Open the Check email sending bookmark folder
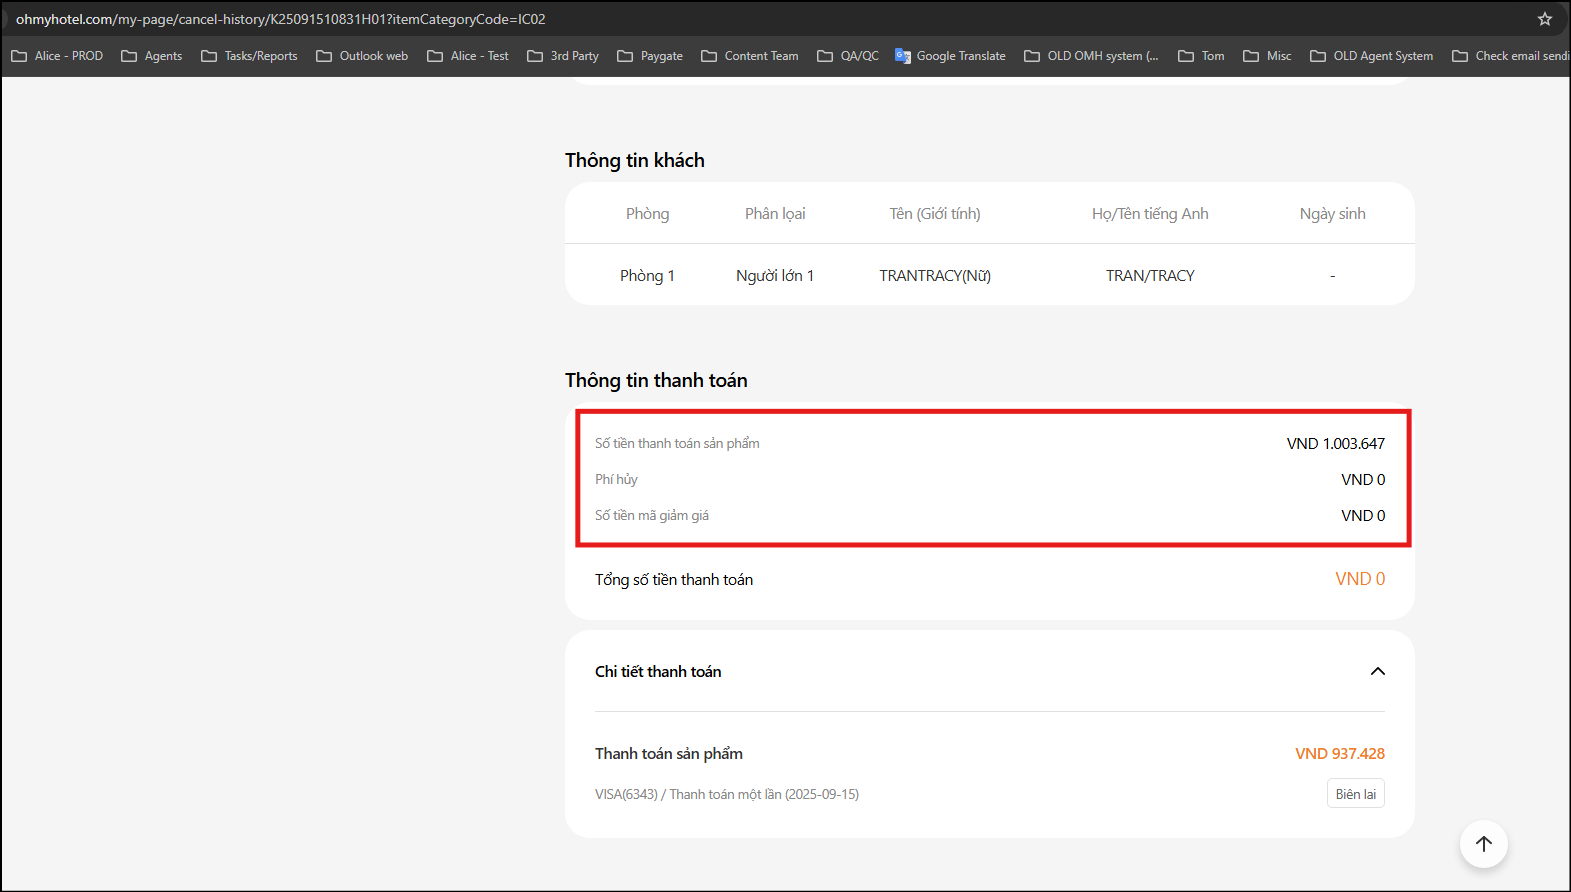This screenshot has height=892, width=1571. pyautogui.click(x=1510, y=56)
